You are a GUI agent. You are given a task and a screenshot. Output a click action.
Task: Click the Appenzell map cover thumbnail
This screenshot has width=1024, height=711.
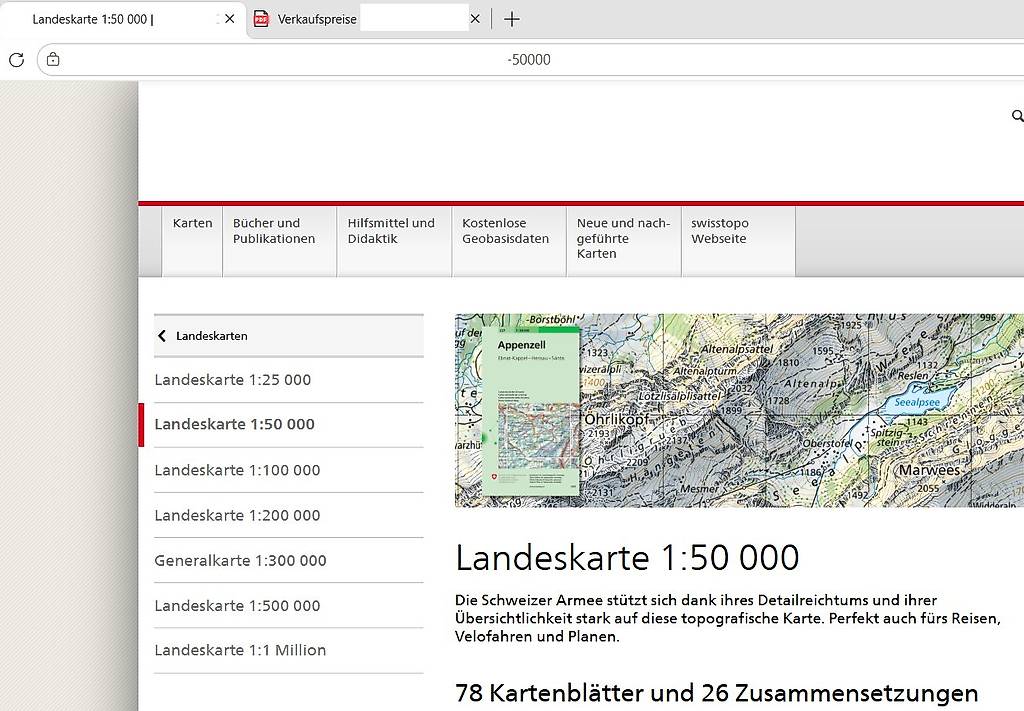(530, 411)
